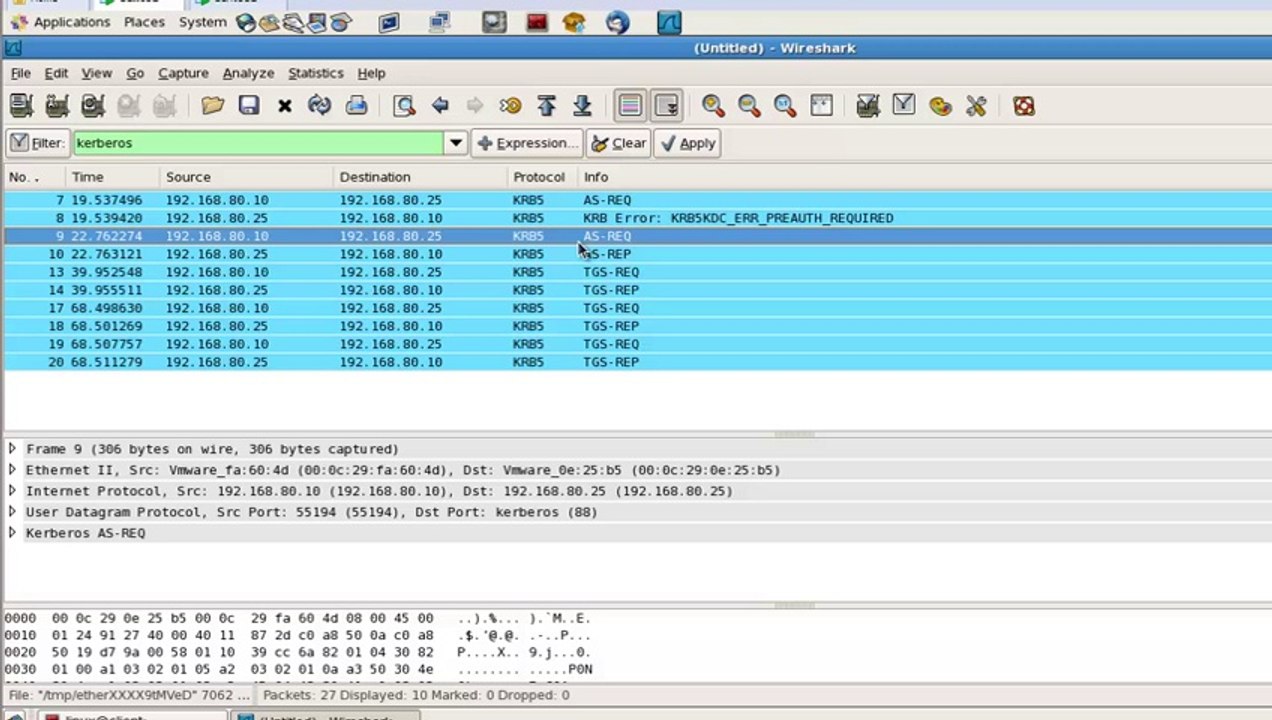This screenshot has width=1272, height=720.
Task: Print packets icon
Action: pyautogui.click(x=356, y=106)
